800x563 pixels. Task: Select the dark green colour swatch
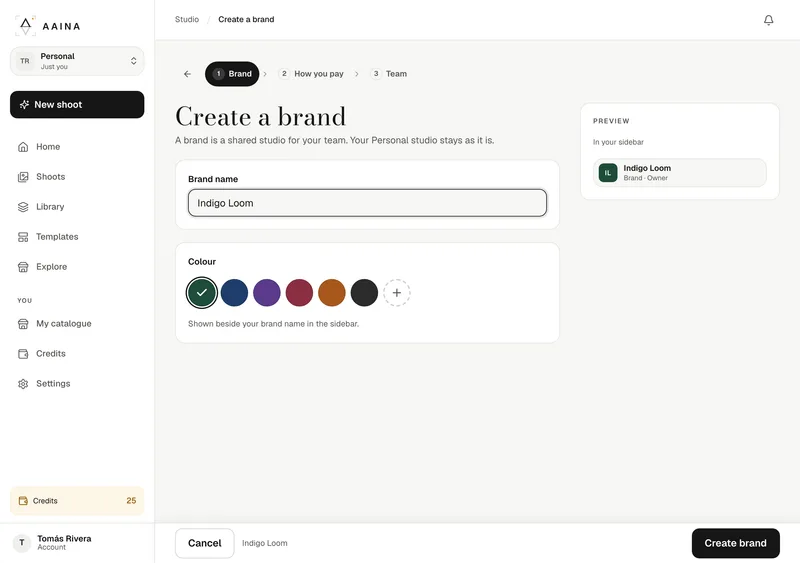click(x=202, y=292)
